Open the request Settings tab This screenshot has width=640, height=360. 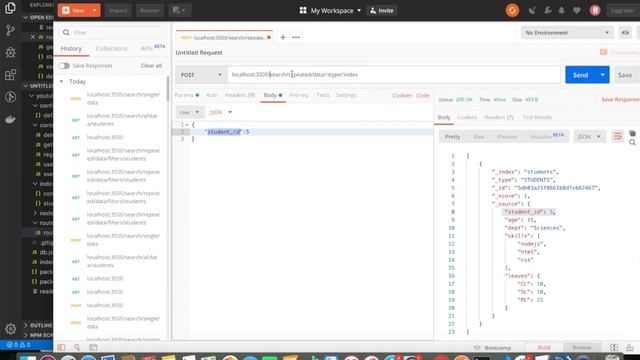click(x=346, y=95)
